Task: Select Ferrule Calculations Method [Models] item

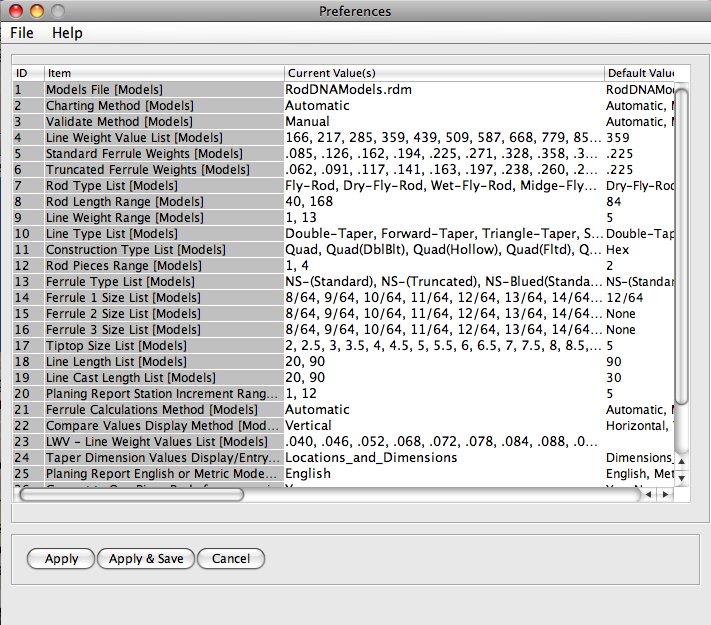Action: pyautogui.click(x=164, y=410)
